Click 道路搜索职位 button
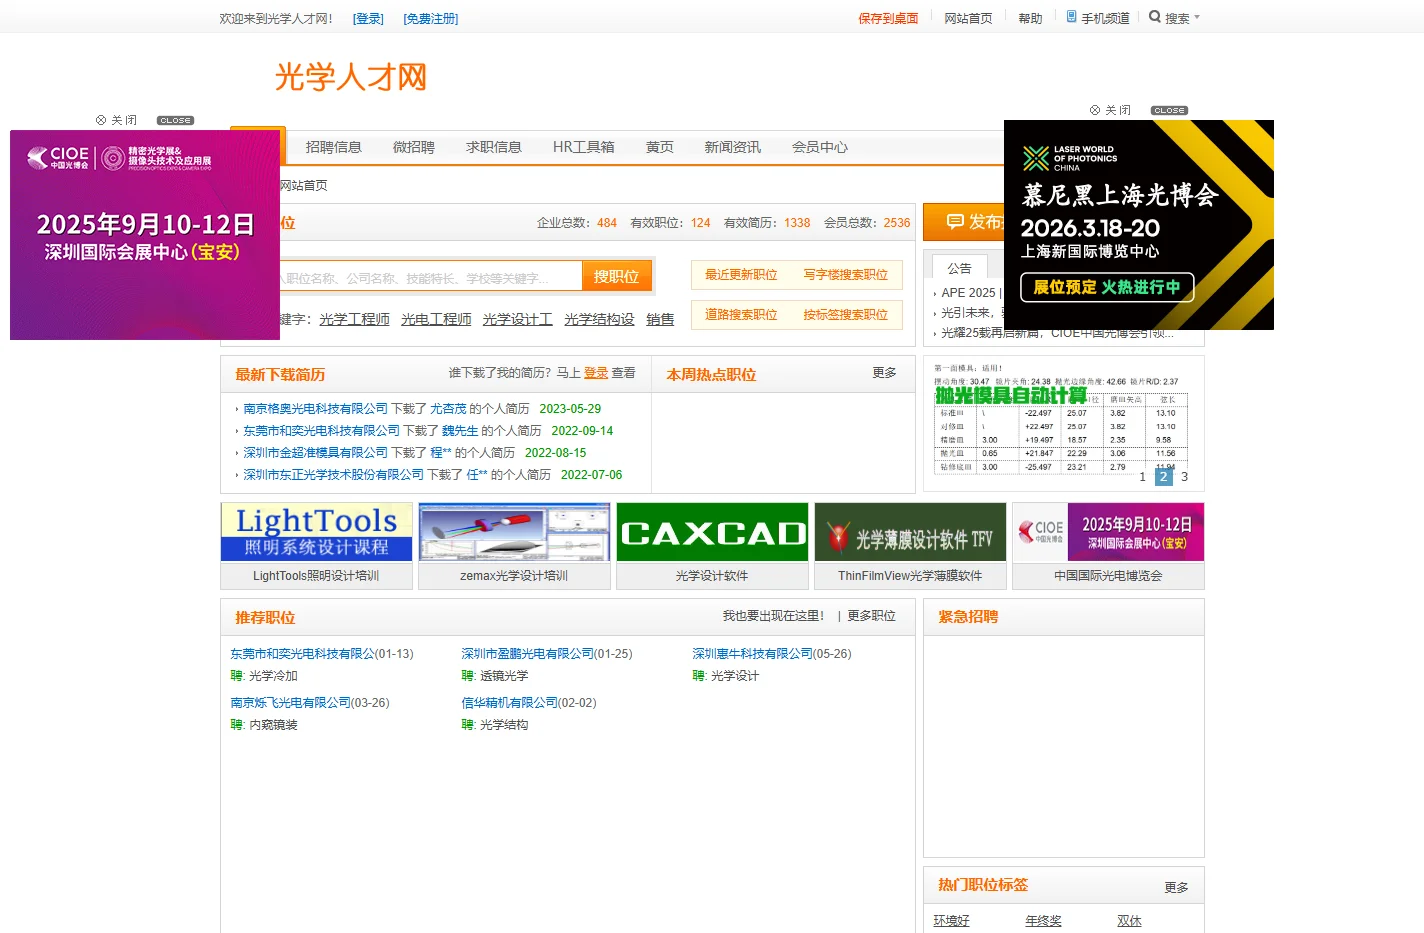Image resolution: width=1424 pixels, height=933 pixels. pos(741,315)
